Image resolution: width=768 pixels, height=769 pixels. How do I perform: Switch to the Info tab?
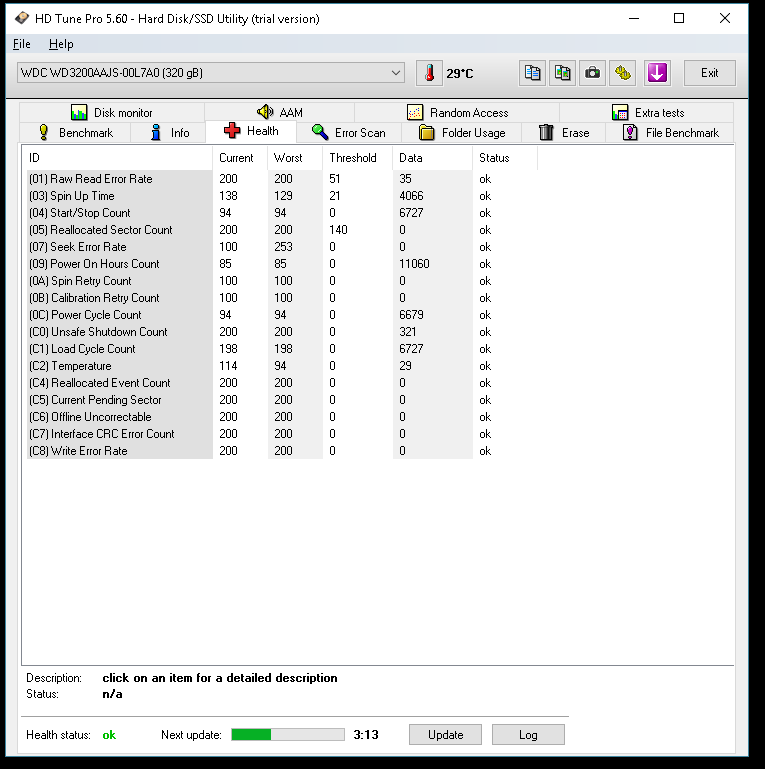pos(169,133)
